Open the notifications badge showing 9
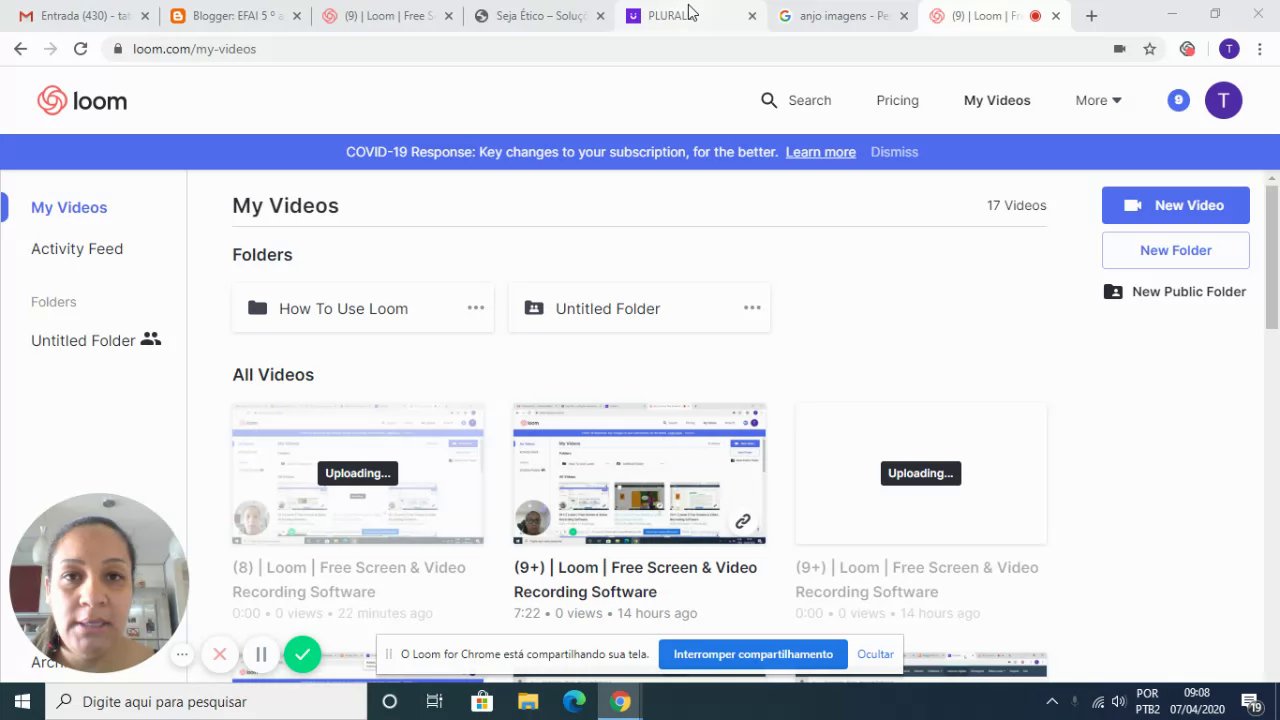The image size is (1280, 720). pyautogui.click(x=1179, y=100)
